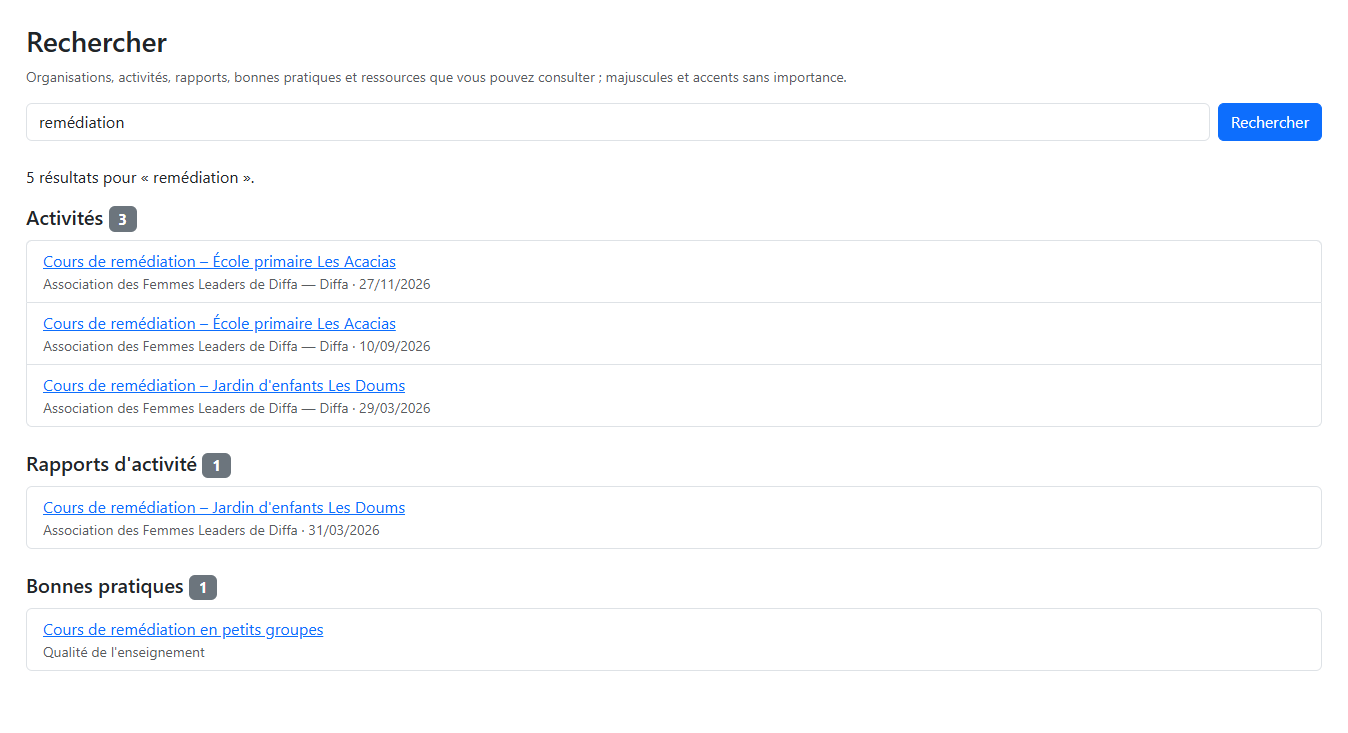Open the Acacias activity dated 10/09/2026
Screen dimensions: 1348x733
219,324
